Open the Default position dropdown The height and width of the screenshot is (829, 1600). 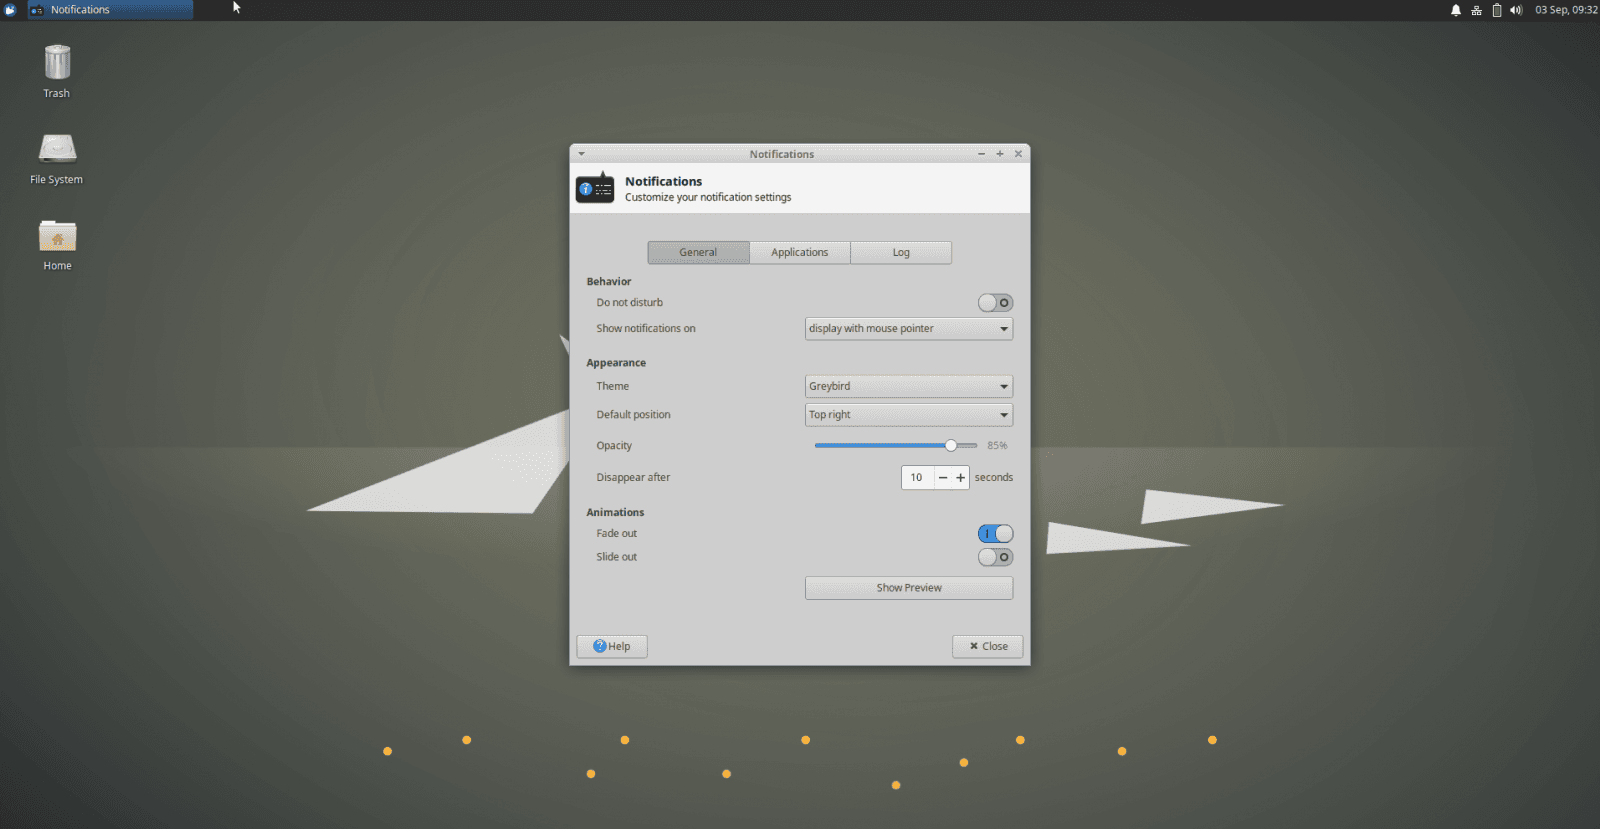909,415
